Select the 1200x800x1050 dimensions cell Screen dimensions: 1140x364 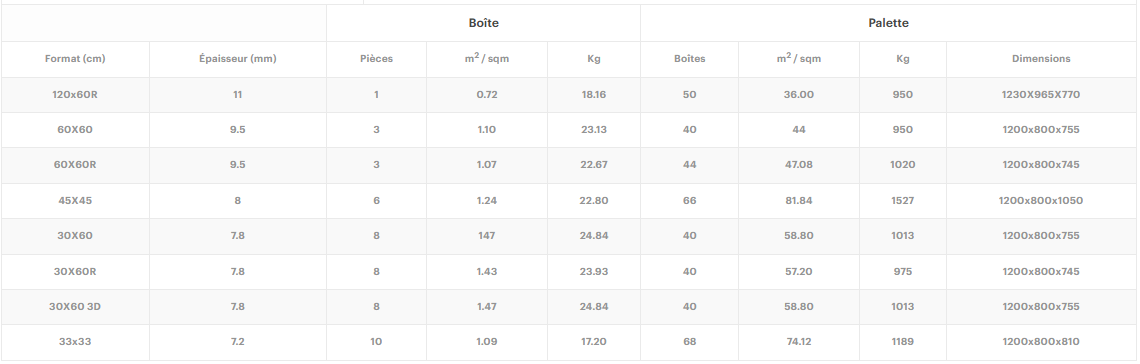(x=1041, y=201)
